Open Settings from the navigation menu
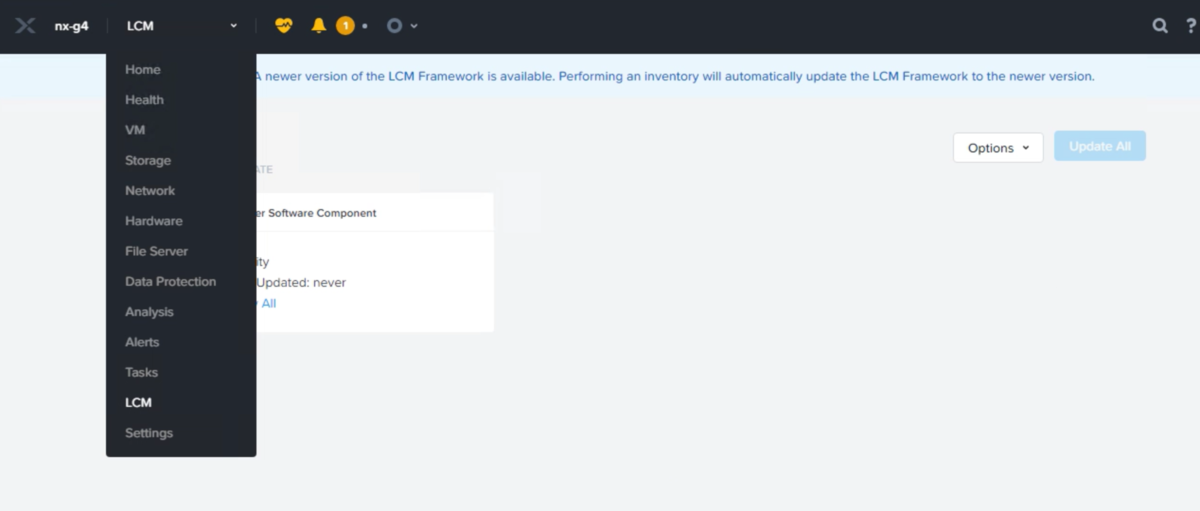1200x511 pixels. (149, 433)
